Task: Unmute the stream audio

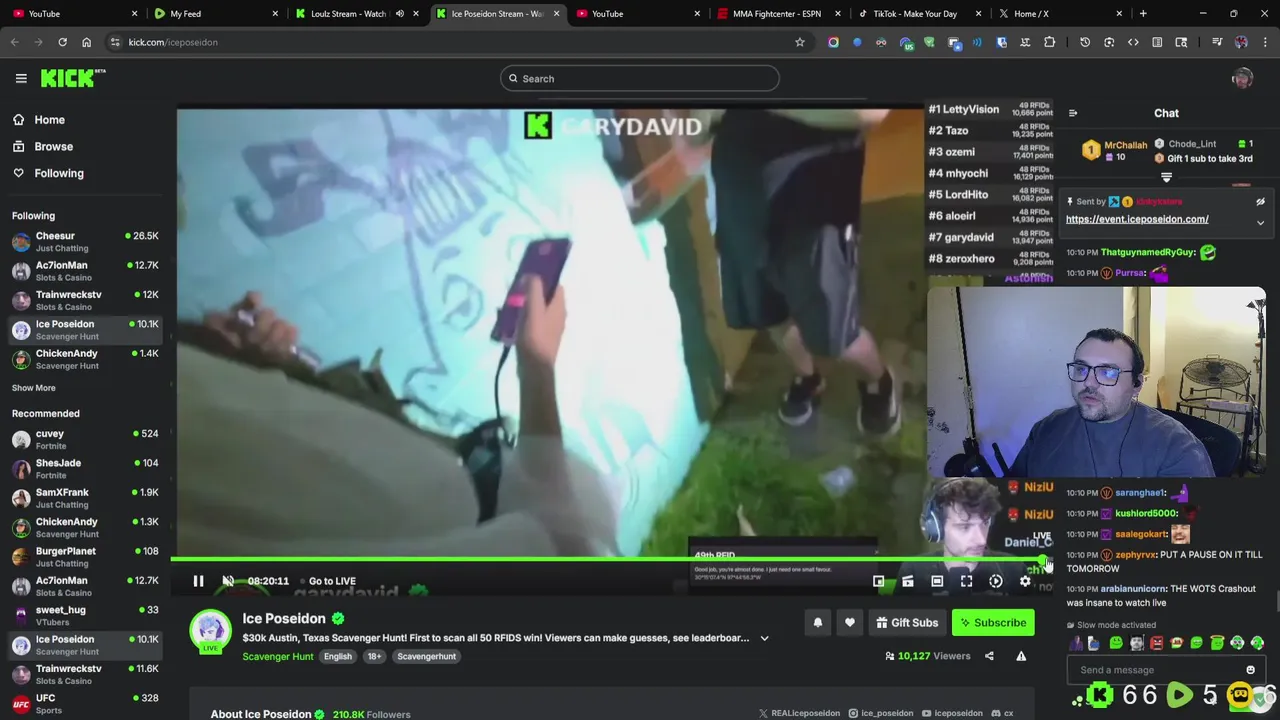Action: coord(228,581)
